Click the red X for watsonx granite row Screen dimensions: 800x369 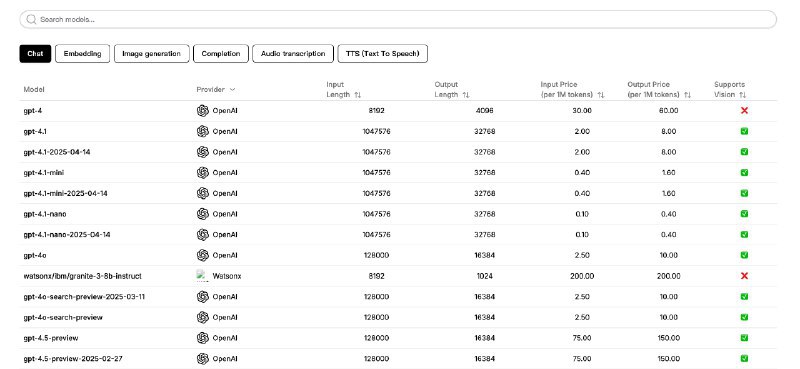pyautogui.click(x=744, y=276)
